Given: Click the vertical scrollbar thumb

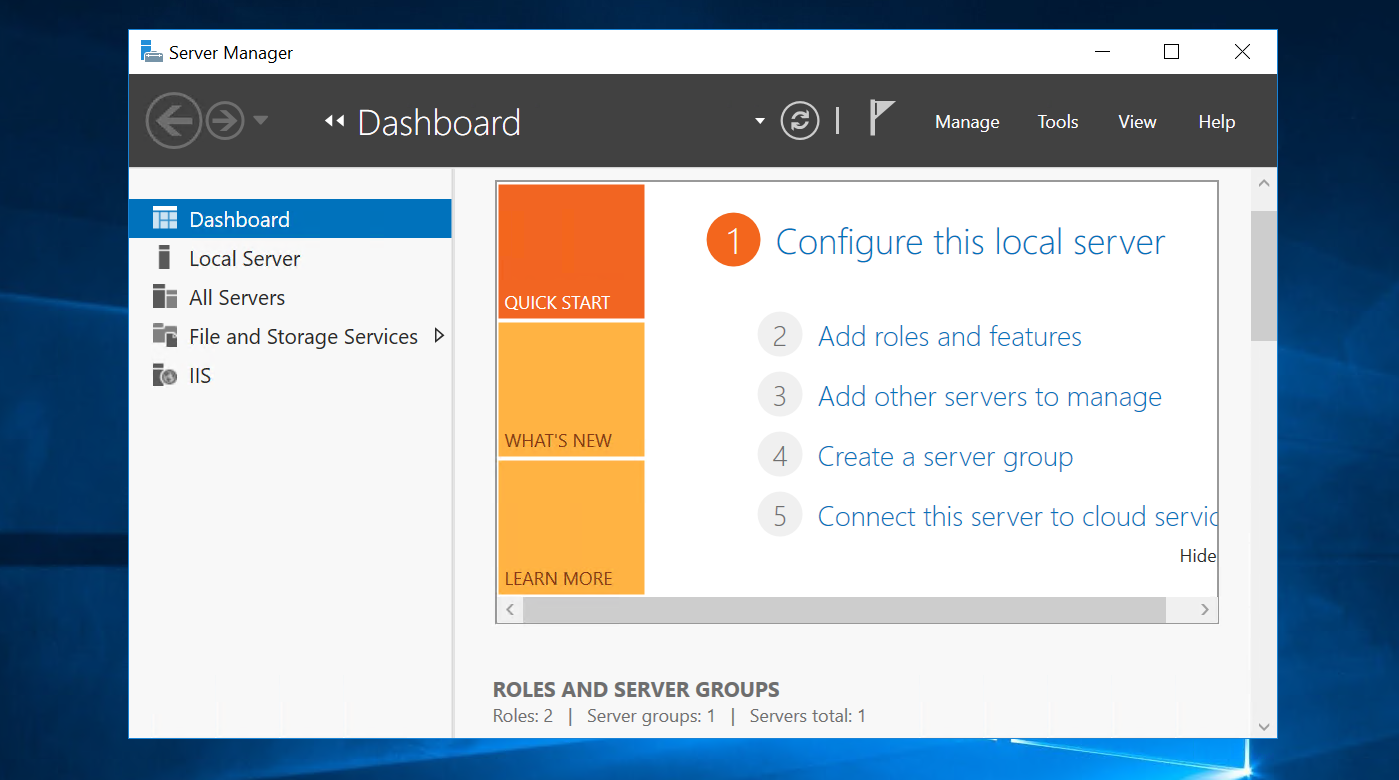Looking at the screenshot, I should (x=1264, y=275).
